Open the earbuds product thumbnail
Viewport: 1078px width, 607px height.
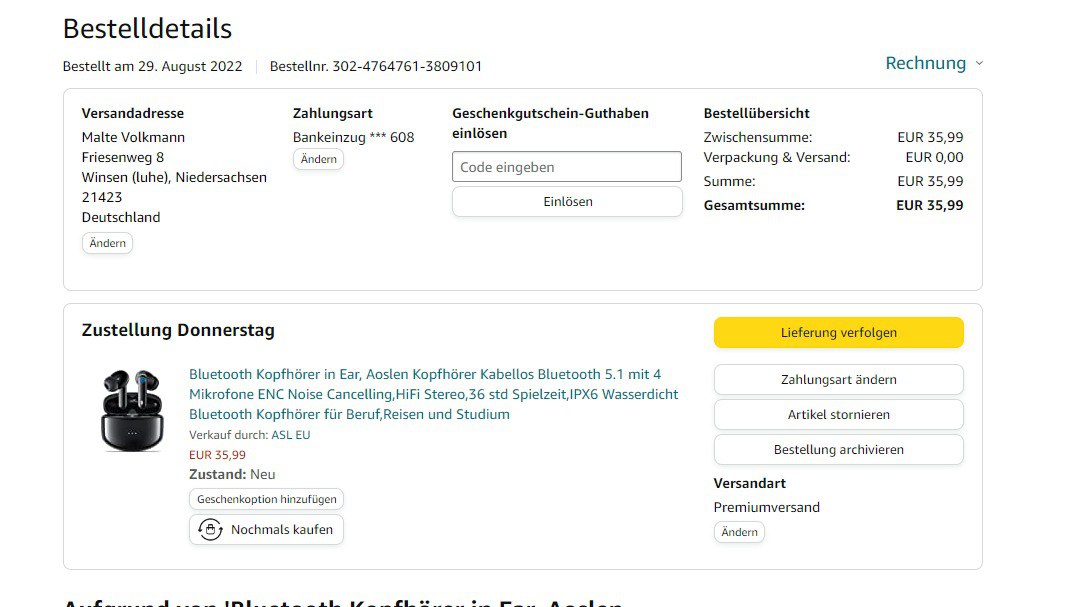point(131,410)
